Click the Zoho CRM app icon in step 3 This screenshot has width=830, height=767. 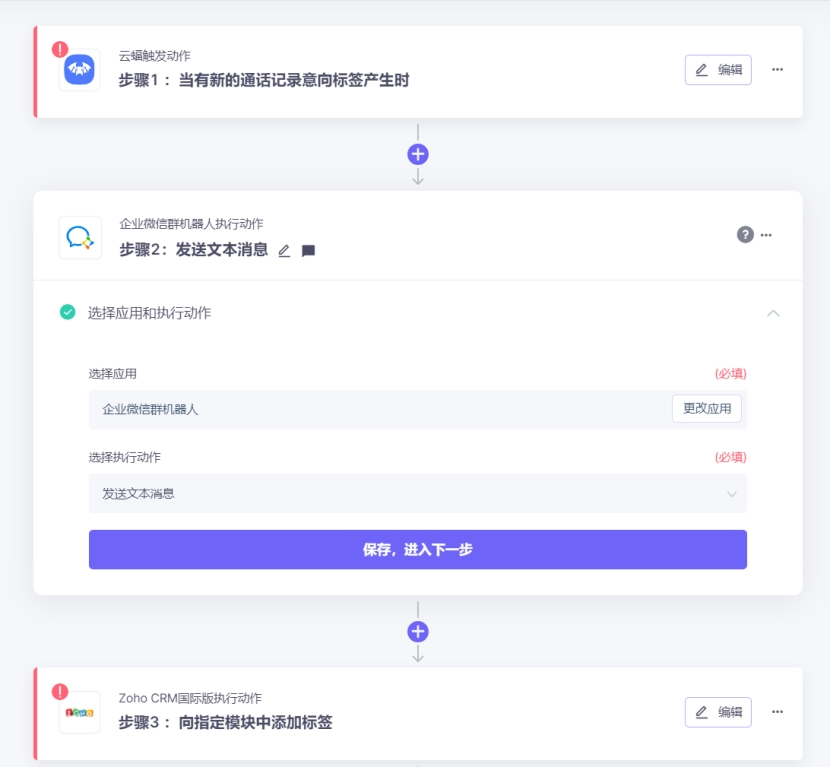(x=79, y=712)
